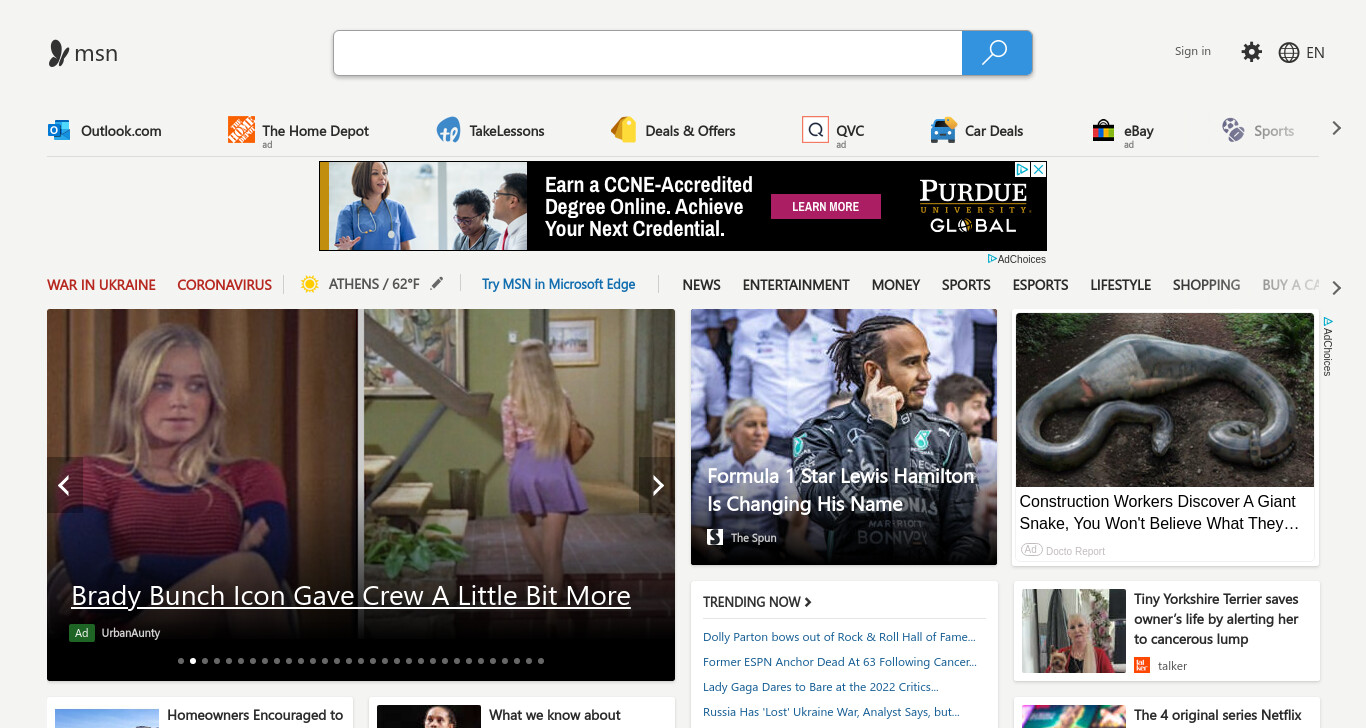This screenshot has height=728, width=1366.
Task: Open the ENTERTAINMENT section
Action: (x=796, y=285)
